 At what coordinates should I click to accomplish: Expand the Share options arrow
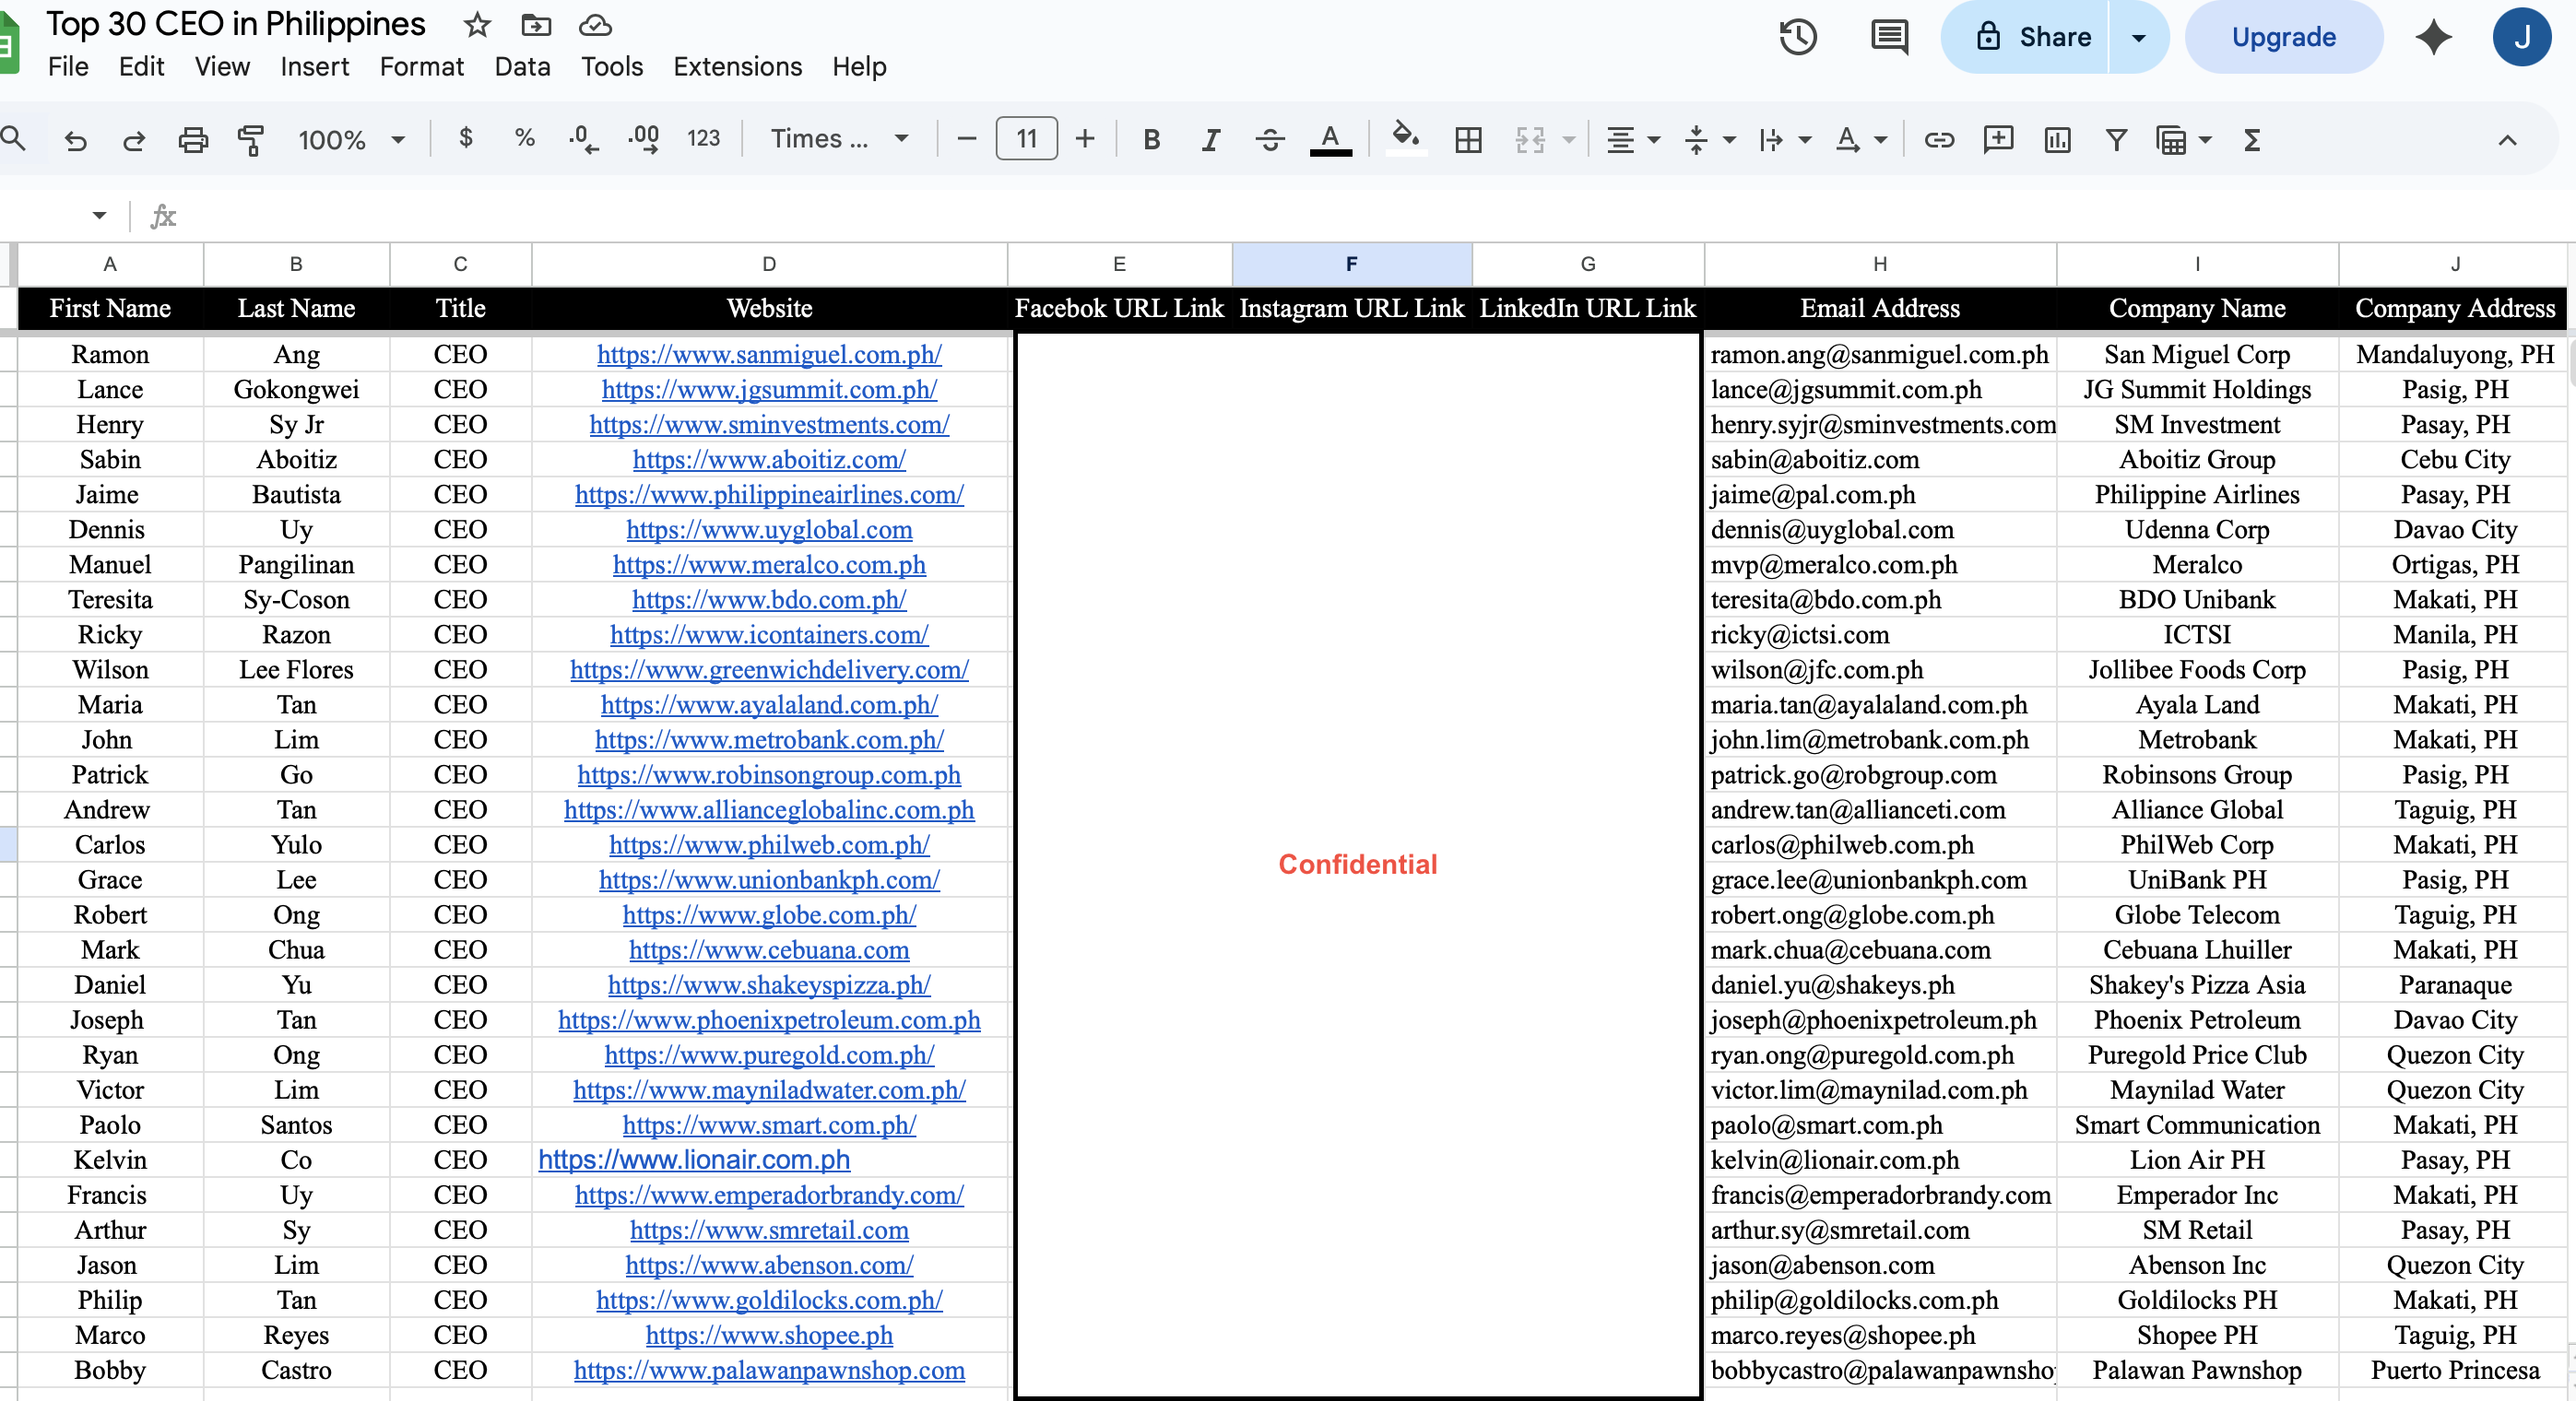coord(2138,38)
